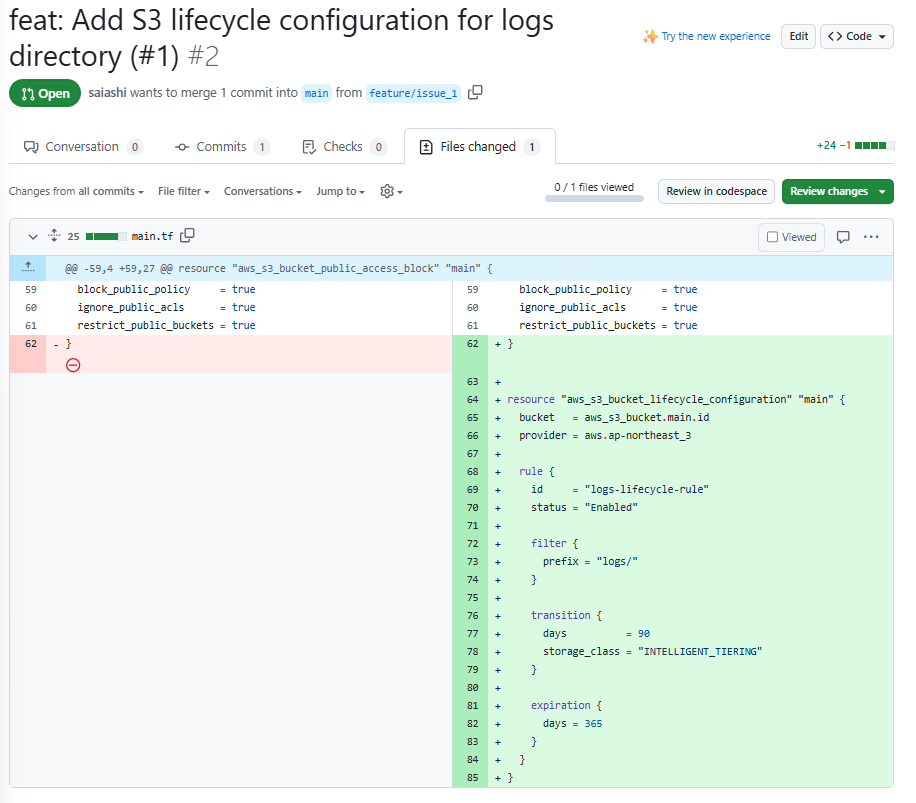Toggle the Viewed checkbox for main.tf
The width and height of the screenshot is (916, 803).
(x=772, y=237)
